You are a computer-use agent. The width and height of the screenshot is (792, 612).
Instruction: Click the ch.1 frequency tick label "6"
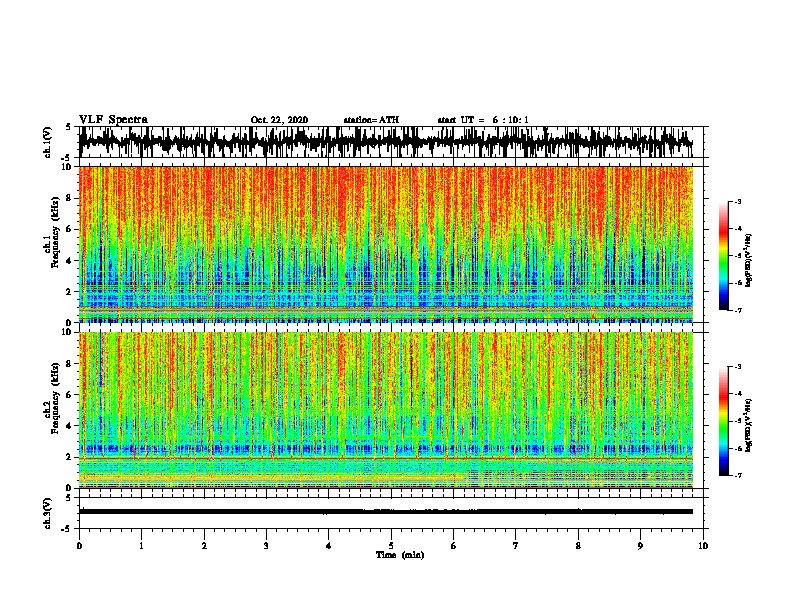(71, 230)
